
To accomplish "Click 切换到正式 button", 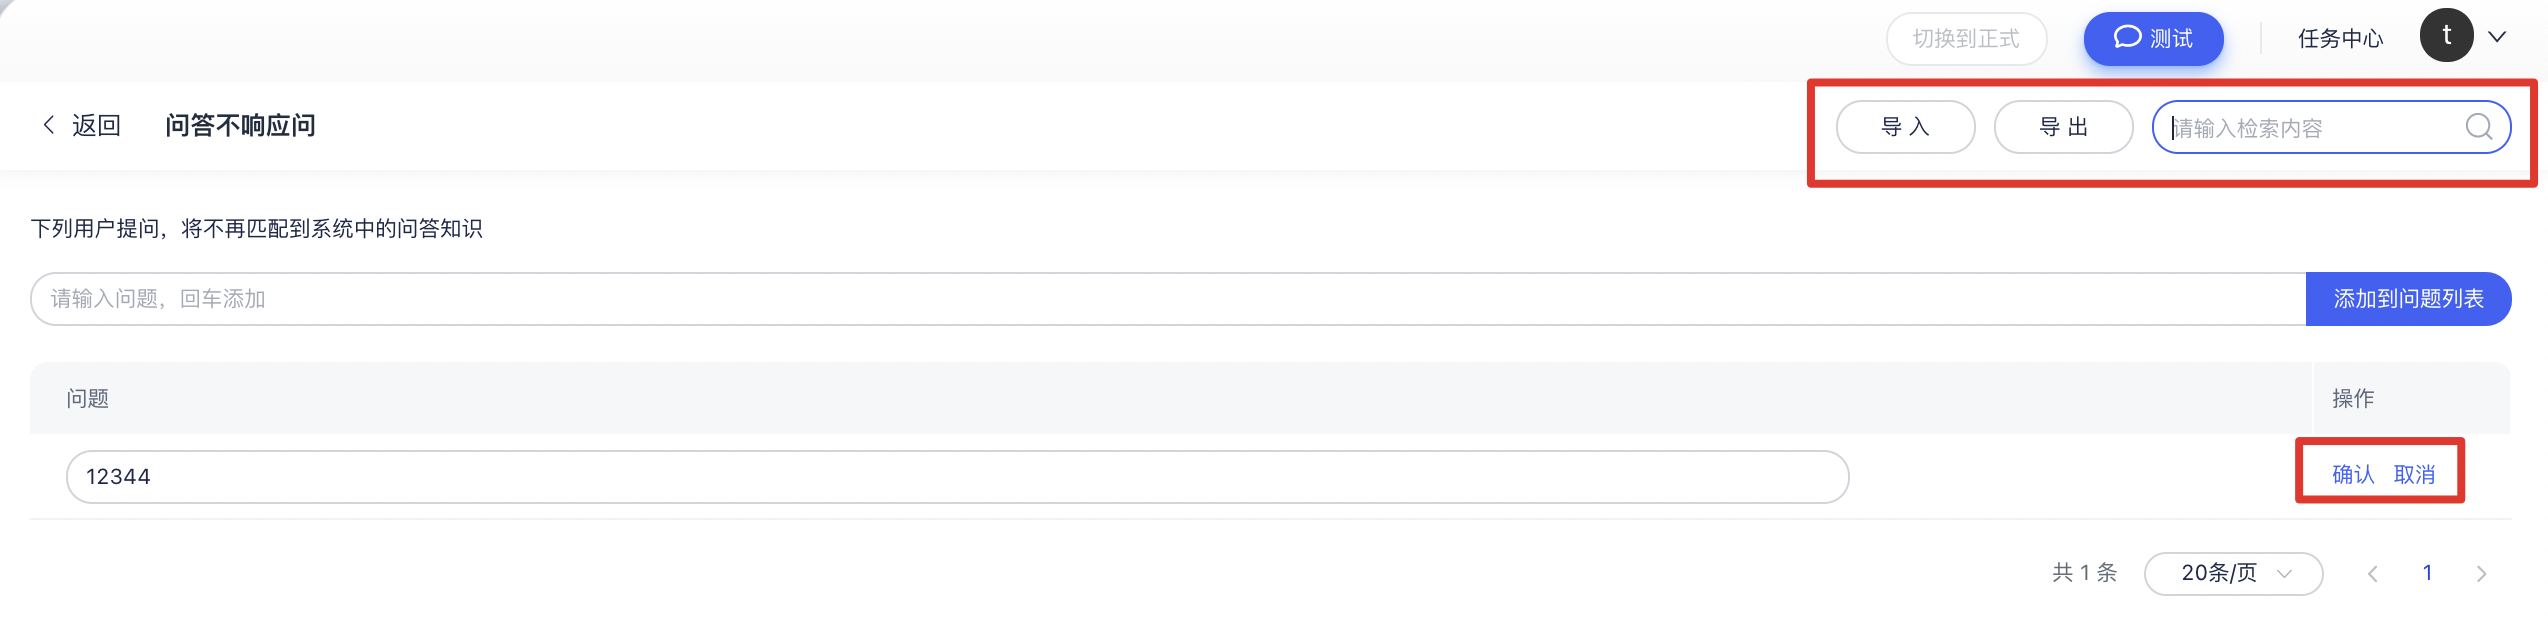I will coord(1966,39).
